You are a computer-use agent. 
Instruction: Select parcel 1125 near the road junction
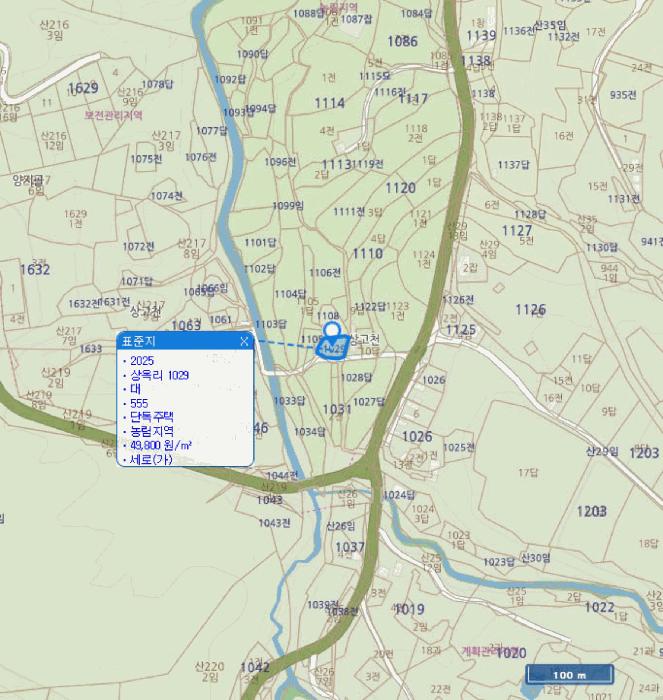click(461, 330)
